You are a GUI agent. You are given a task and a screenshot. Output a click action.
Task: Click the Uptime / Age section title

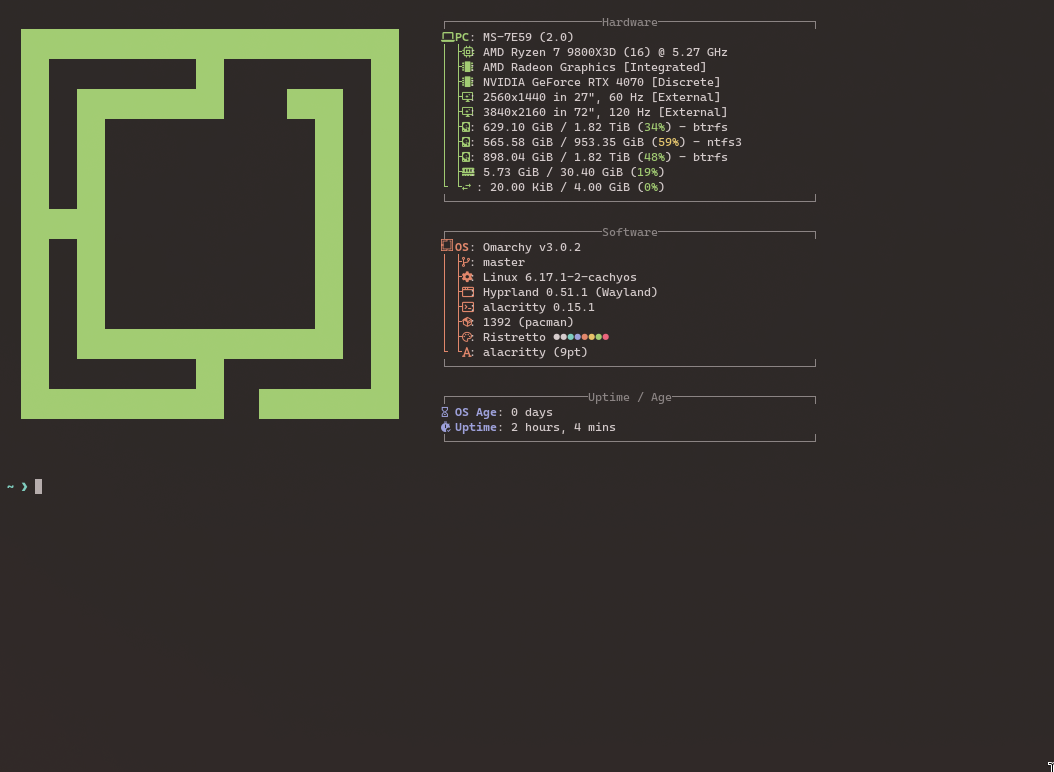(629, 397)
